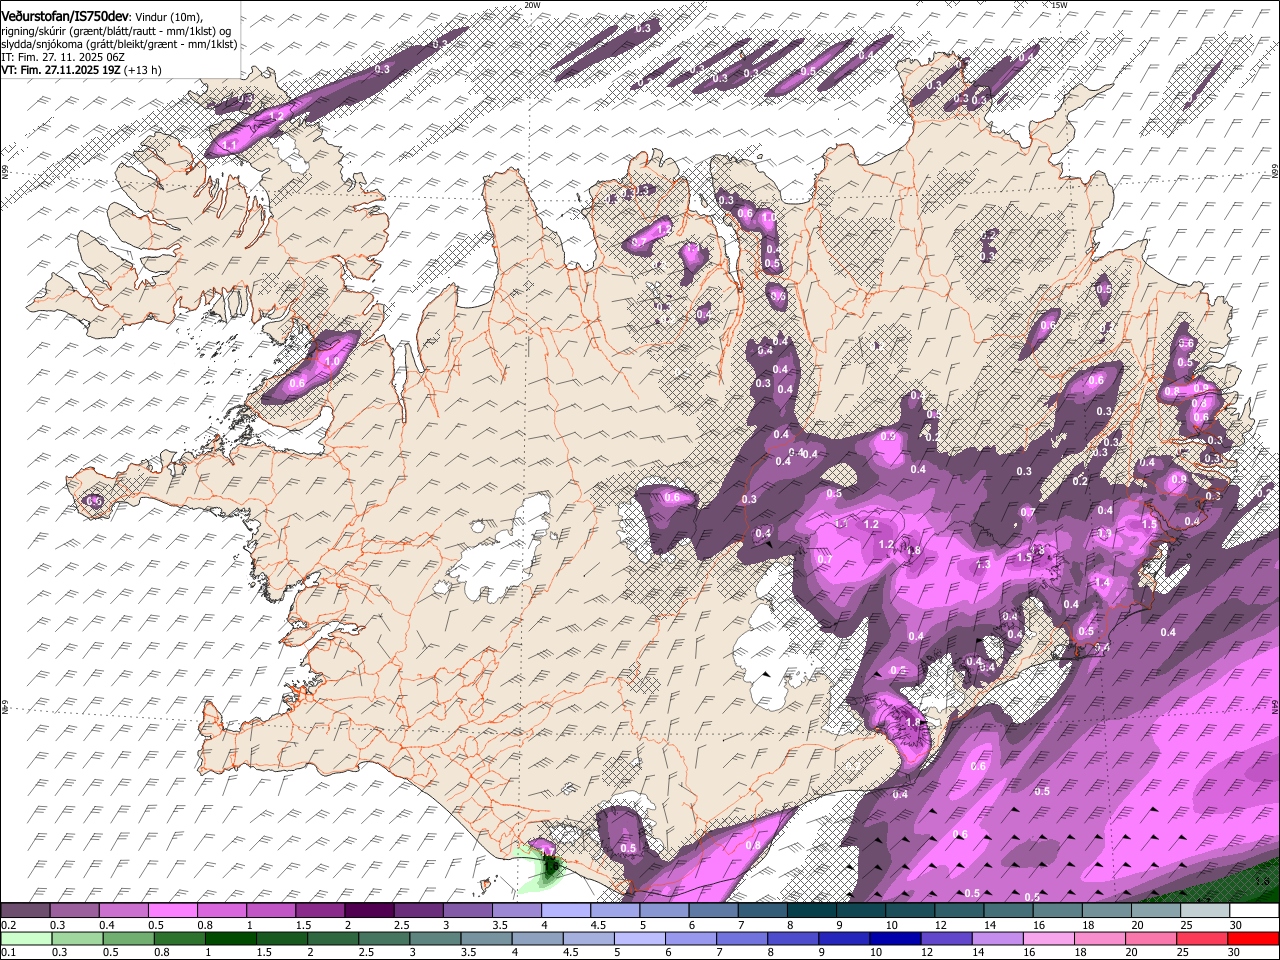The width and height of the screenshot is (1280, 960).
Task: Click the green rain patch on south coast
Action: click(x=548, y=868)
